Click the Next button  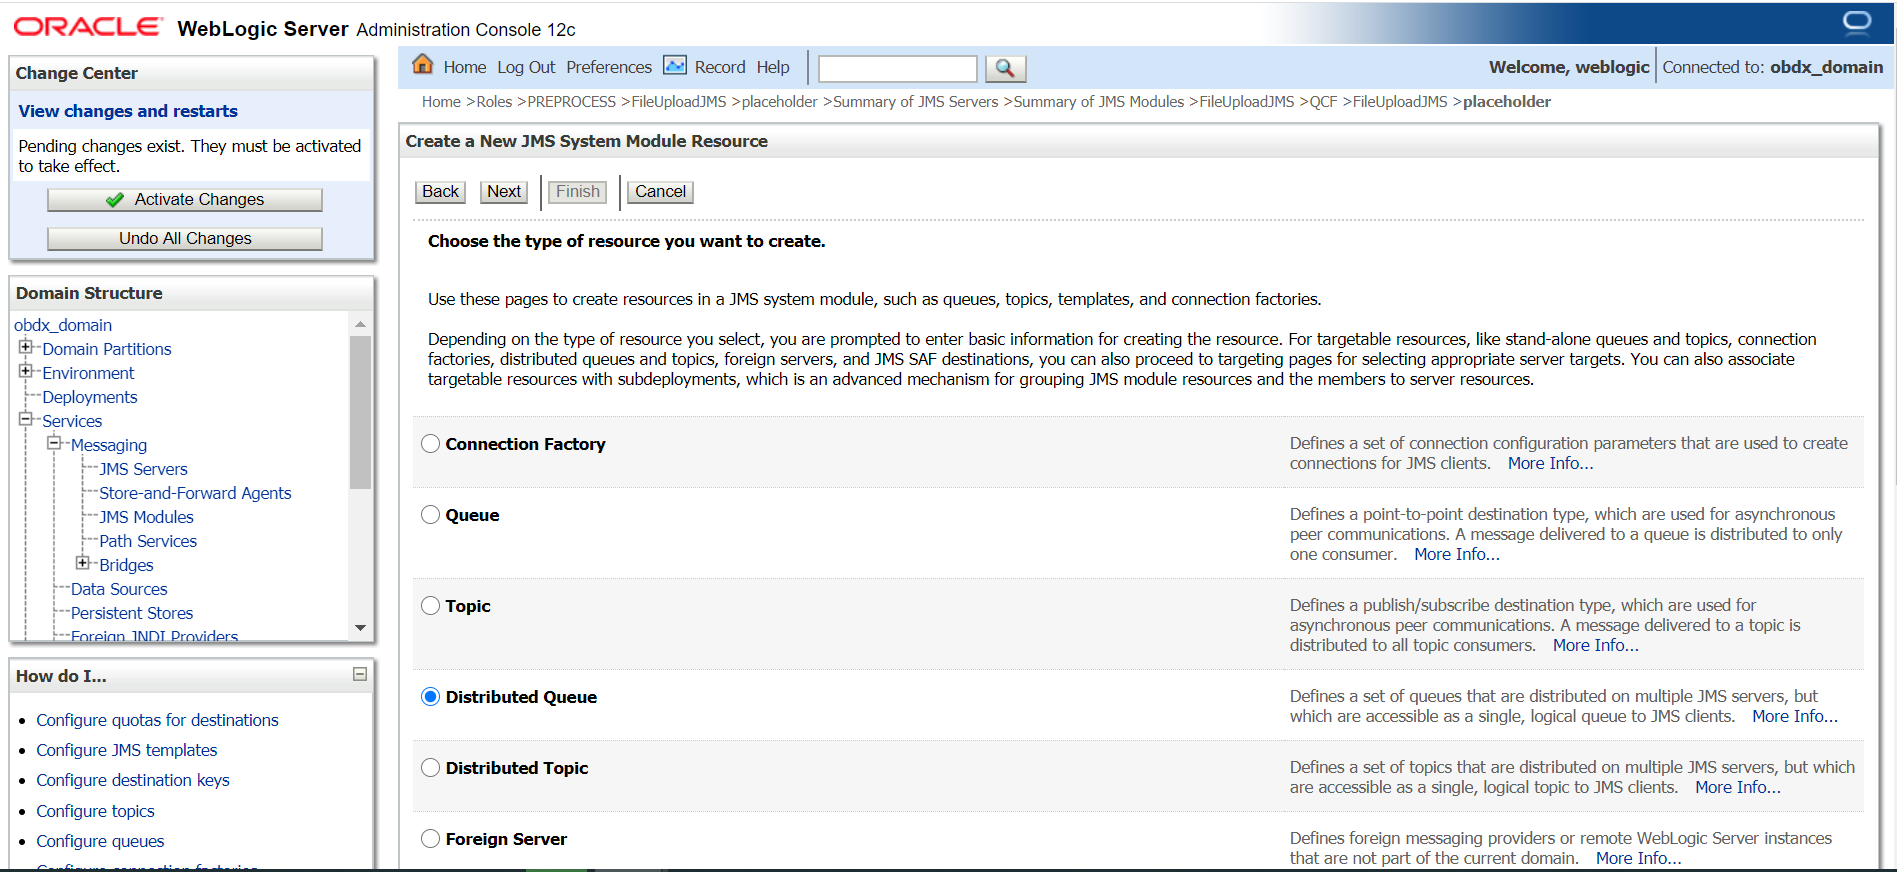point(504,192)
